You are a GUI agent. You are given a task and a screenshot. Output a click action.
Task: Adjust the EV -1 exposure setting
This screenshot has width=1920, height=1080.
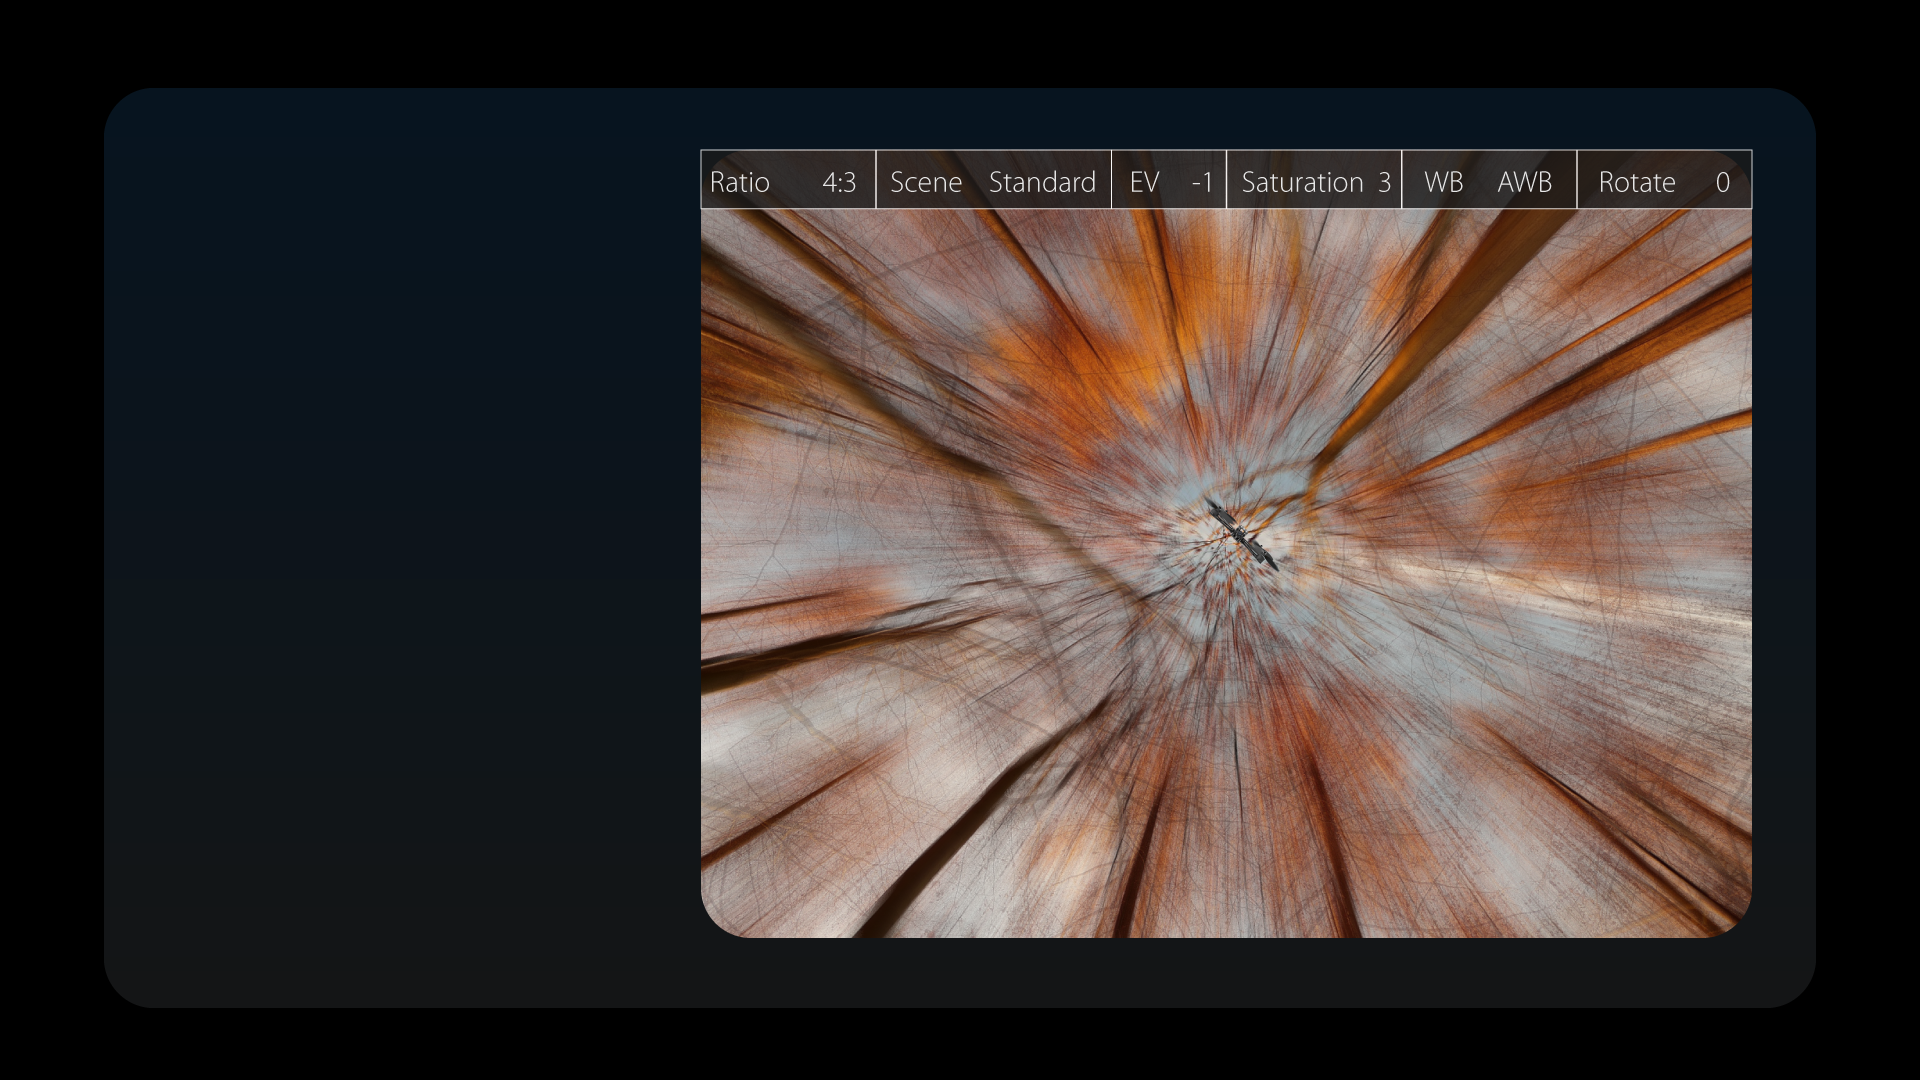click(x=1169, y=180)
